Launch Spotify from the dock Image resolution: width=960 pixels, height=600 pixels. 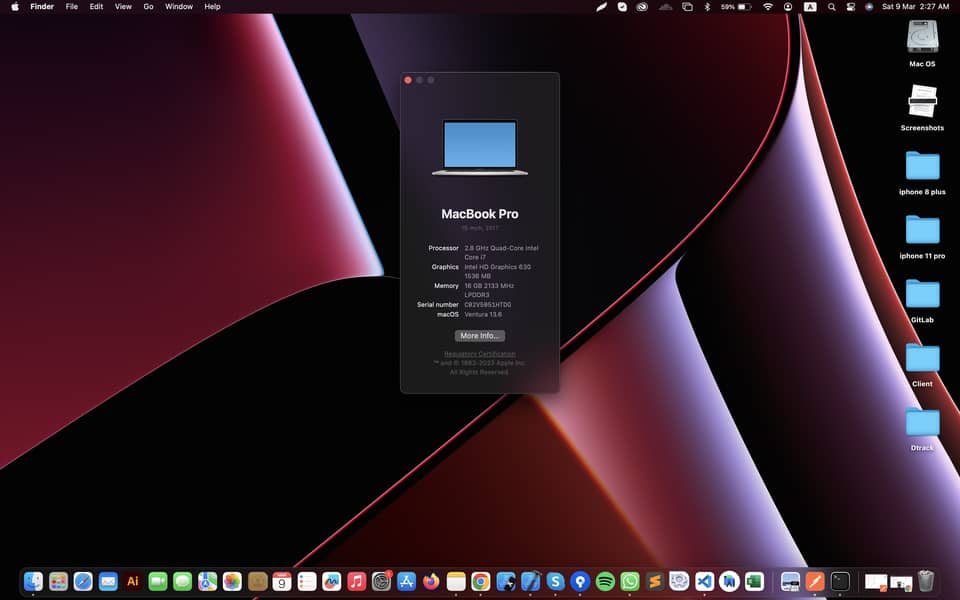click(605, 581)
